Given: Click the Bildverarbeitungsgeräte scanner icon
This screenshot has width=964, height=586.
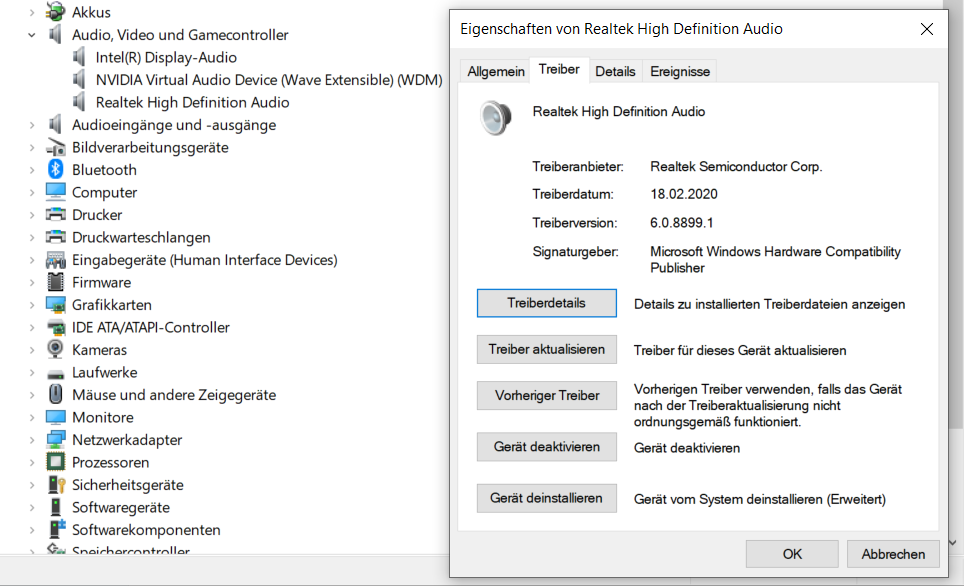Looking at the screenshot, I should [x=55, y=148].
